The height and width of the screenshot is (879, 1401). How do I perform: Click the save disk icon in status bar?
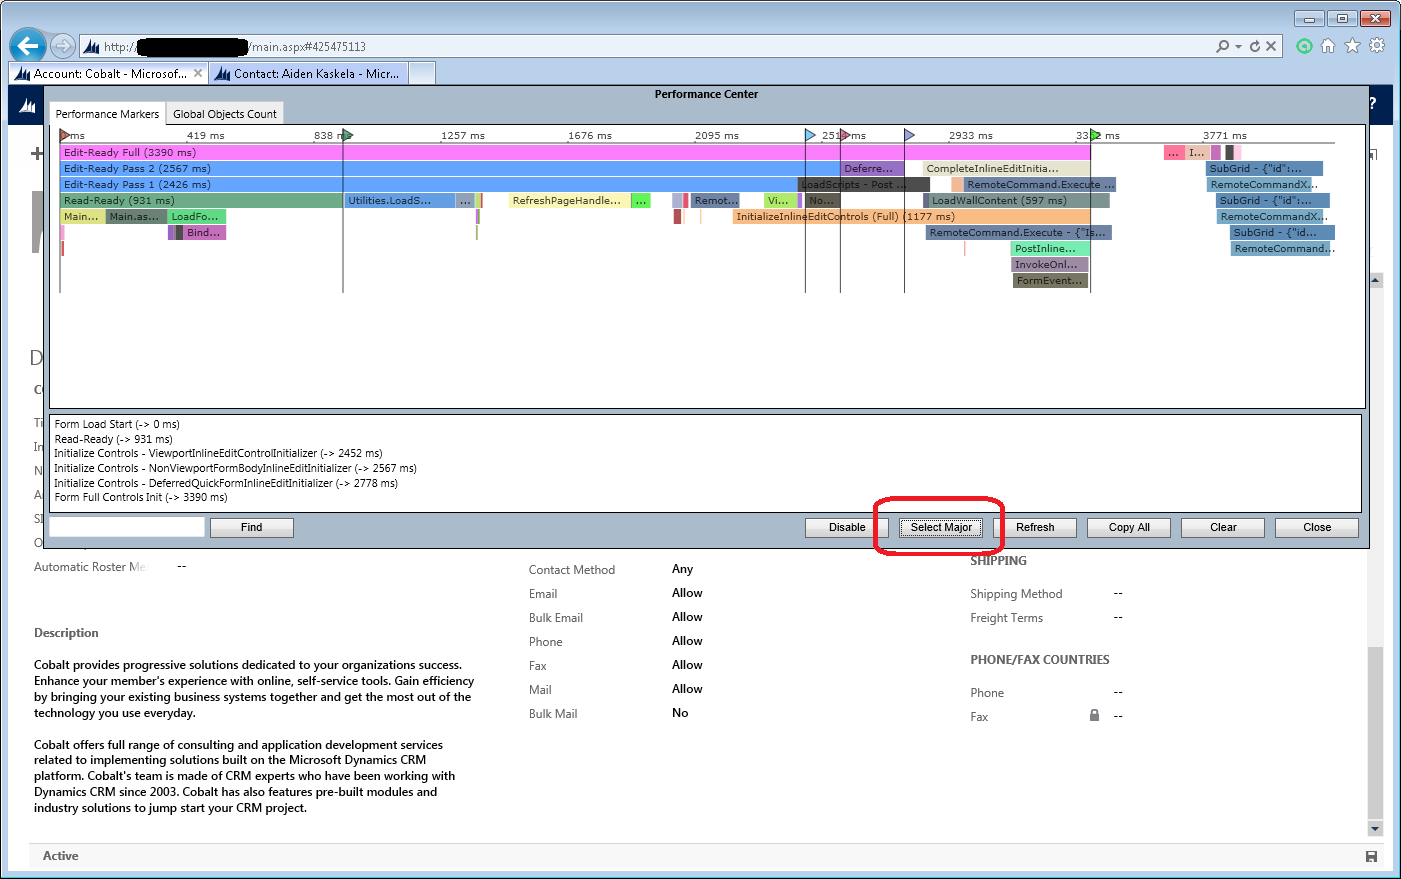click(1371, 856)
